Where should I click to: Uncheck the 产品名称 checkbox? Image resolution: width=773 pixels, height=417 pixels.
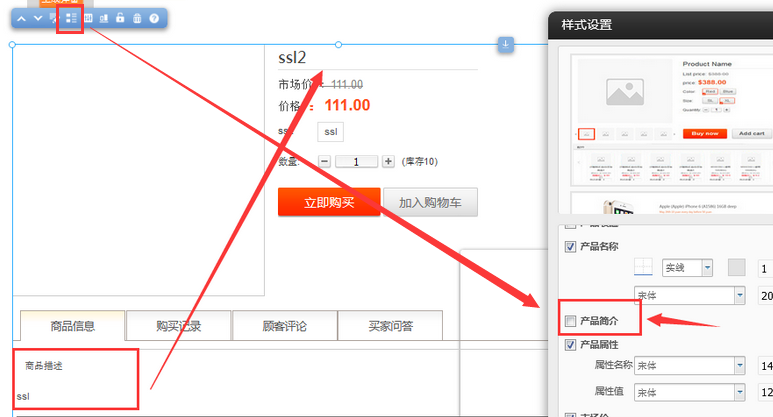[x=570, y=247]
